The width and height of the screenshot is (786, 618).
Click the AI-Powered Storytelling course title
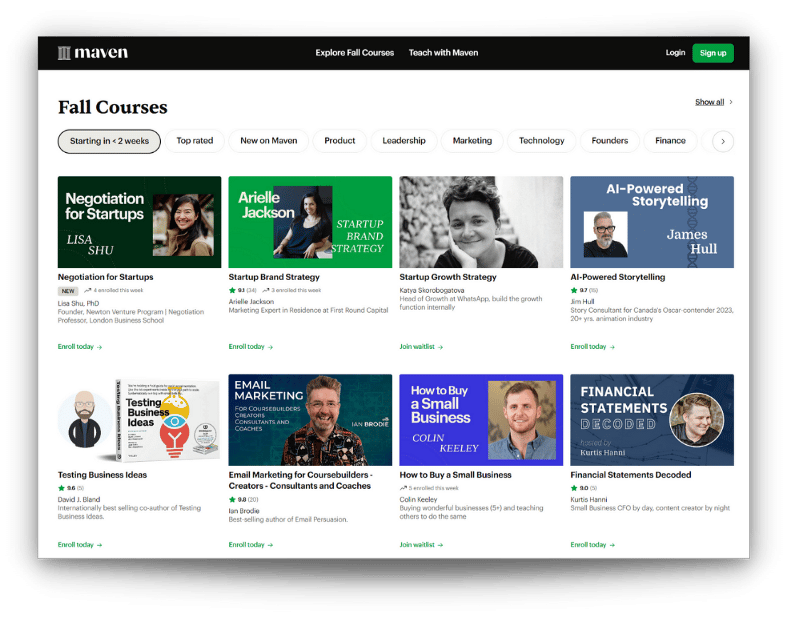(x=618, y=277)
